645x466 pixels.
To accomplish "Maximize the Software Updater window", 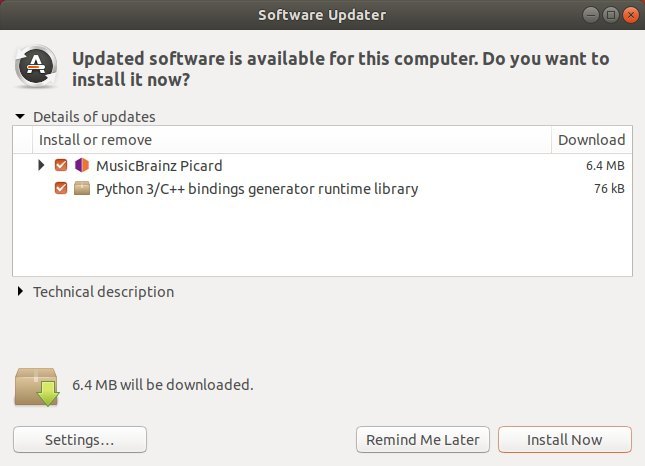I will point(611,15).
